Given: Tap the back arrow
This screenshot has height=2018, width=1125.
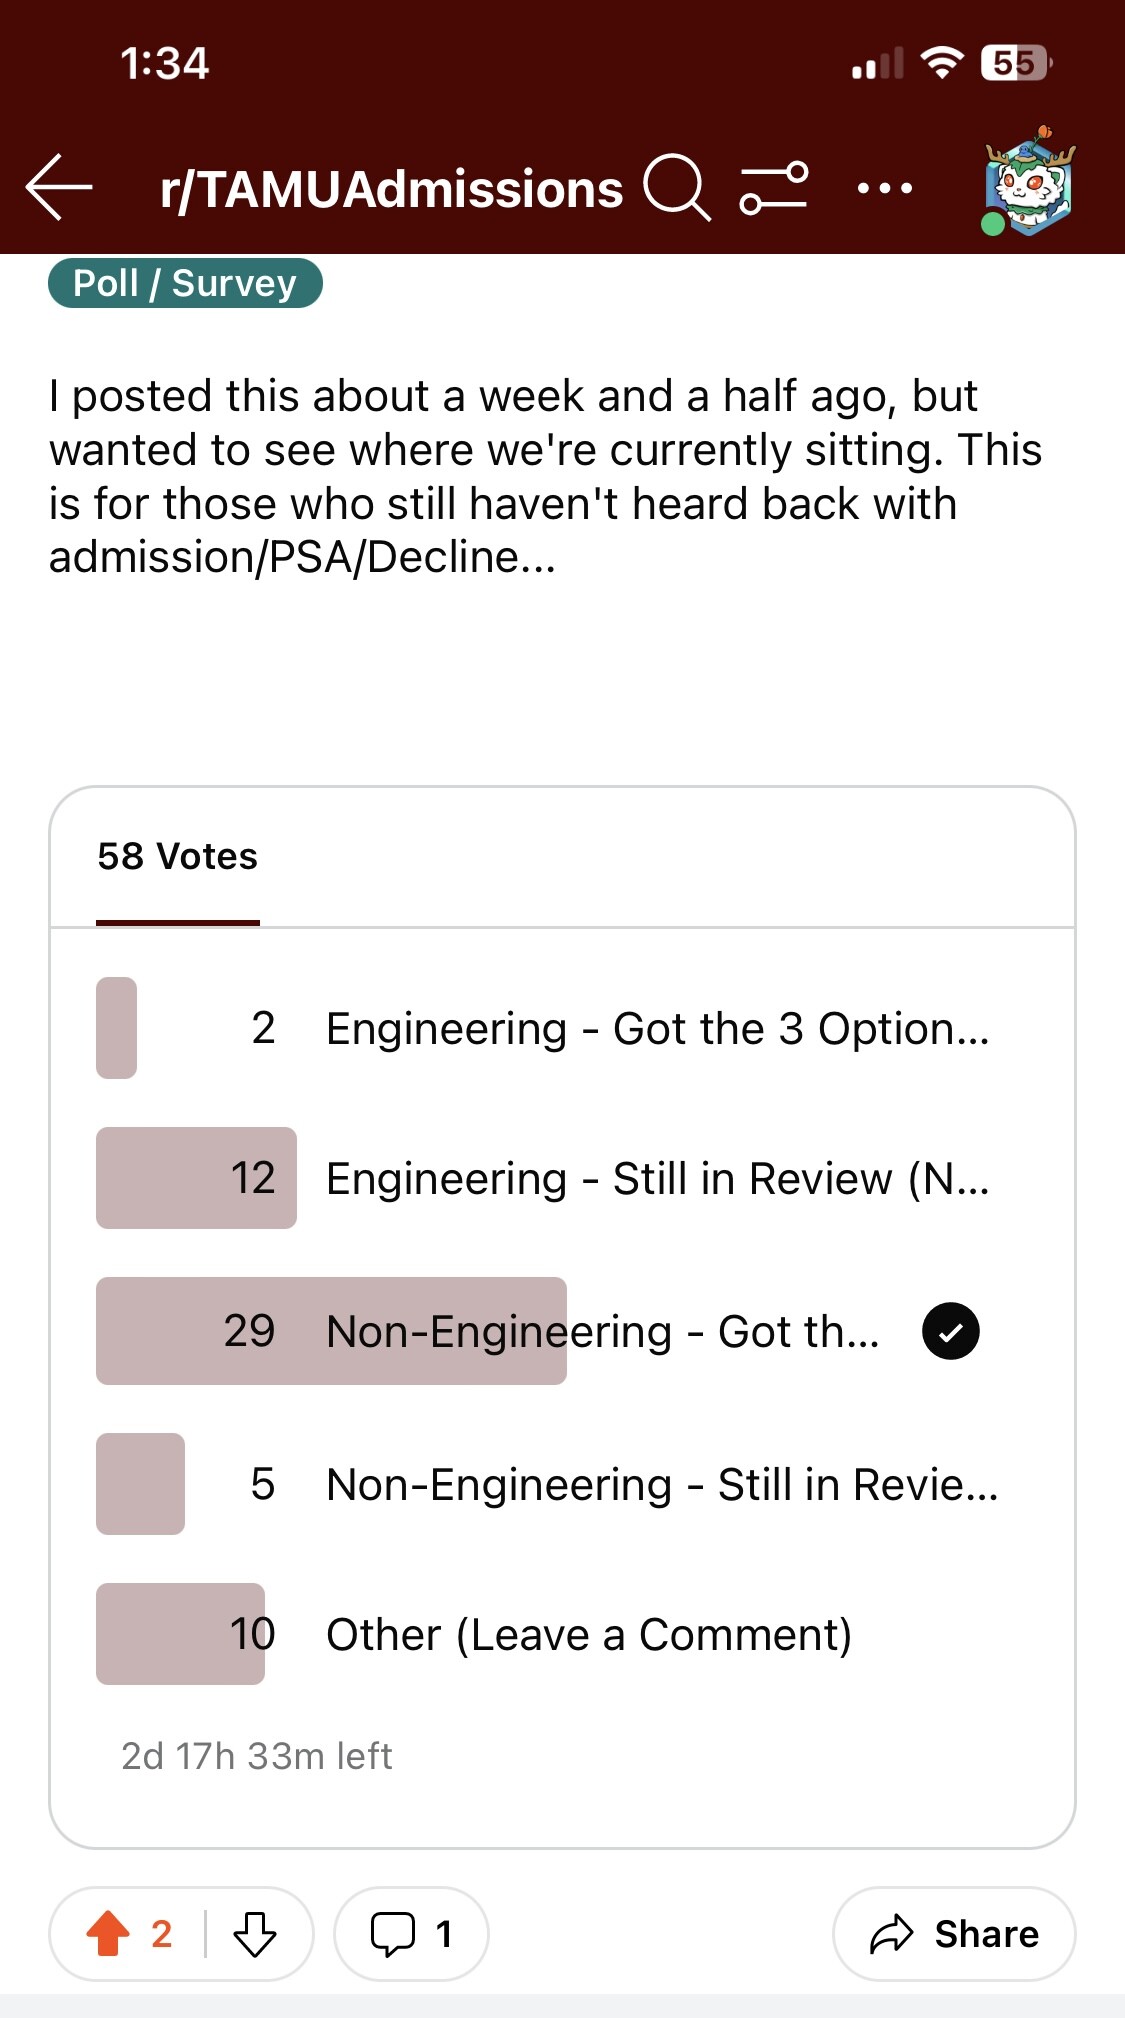Looking at the screenshot, I should (x=59, y=187).
